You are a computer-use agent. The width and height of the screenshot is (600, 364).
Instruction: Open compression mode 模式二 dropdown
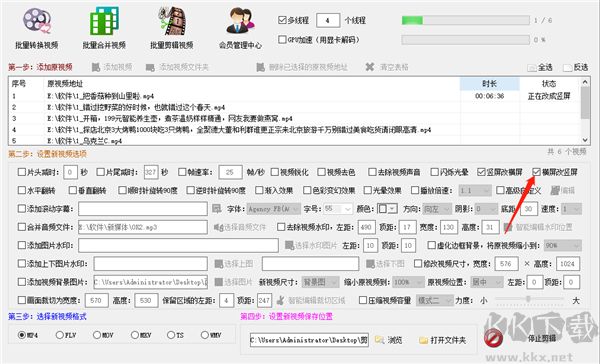pyautogui.click(x=435, y=300)
